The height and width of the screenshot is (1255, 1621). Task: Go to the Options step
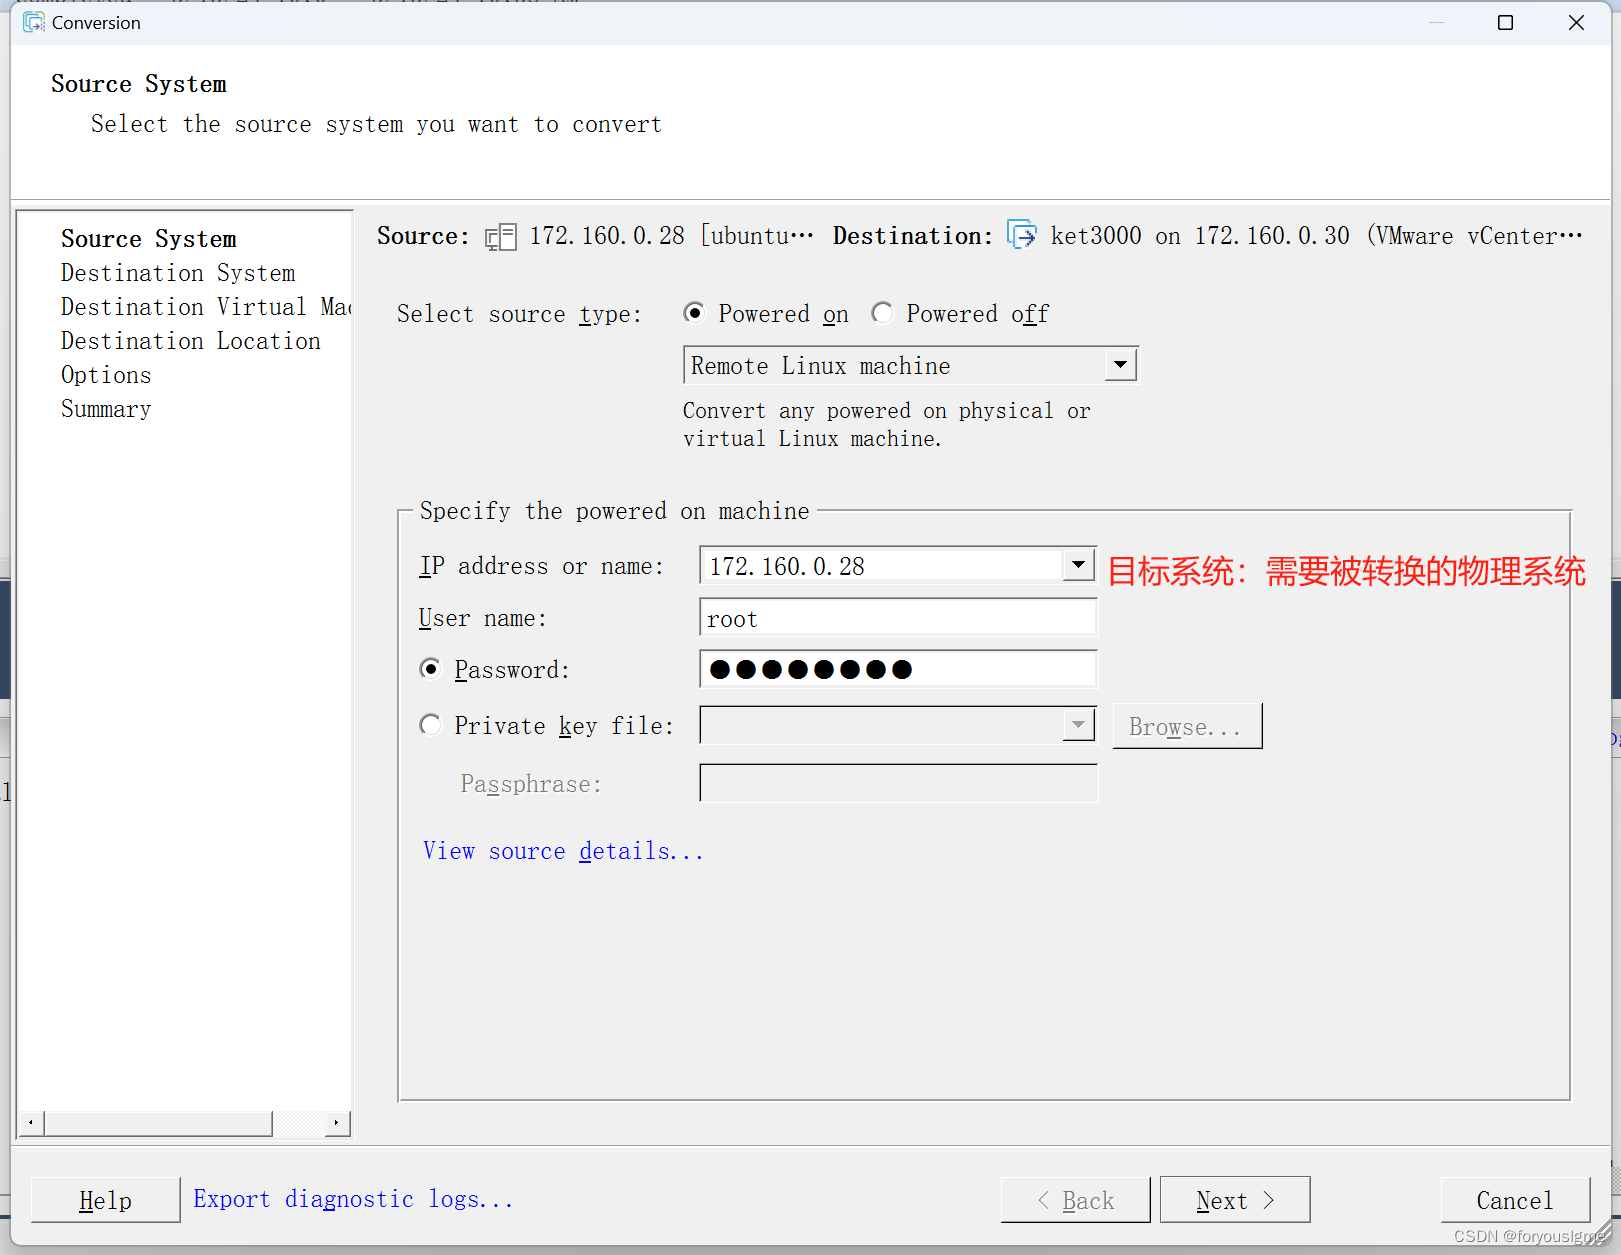click(x=106, y=375)
